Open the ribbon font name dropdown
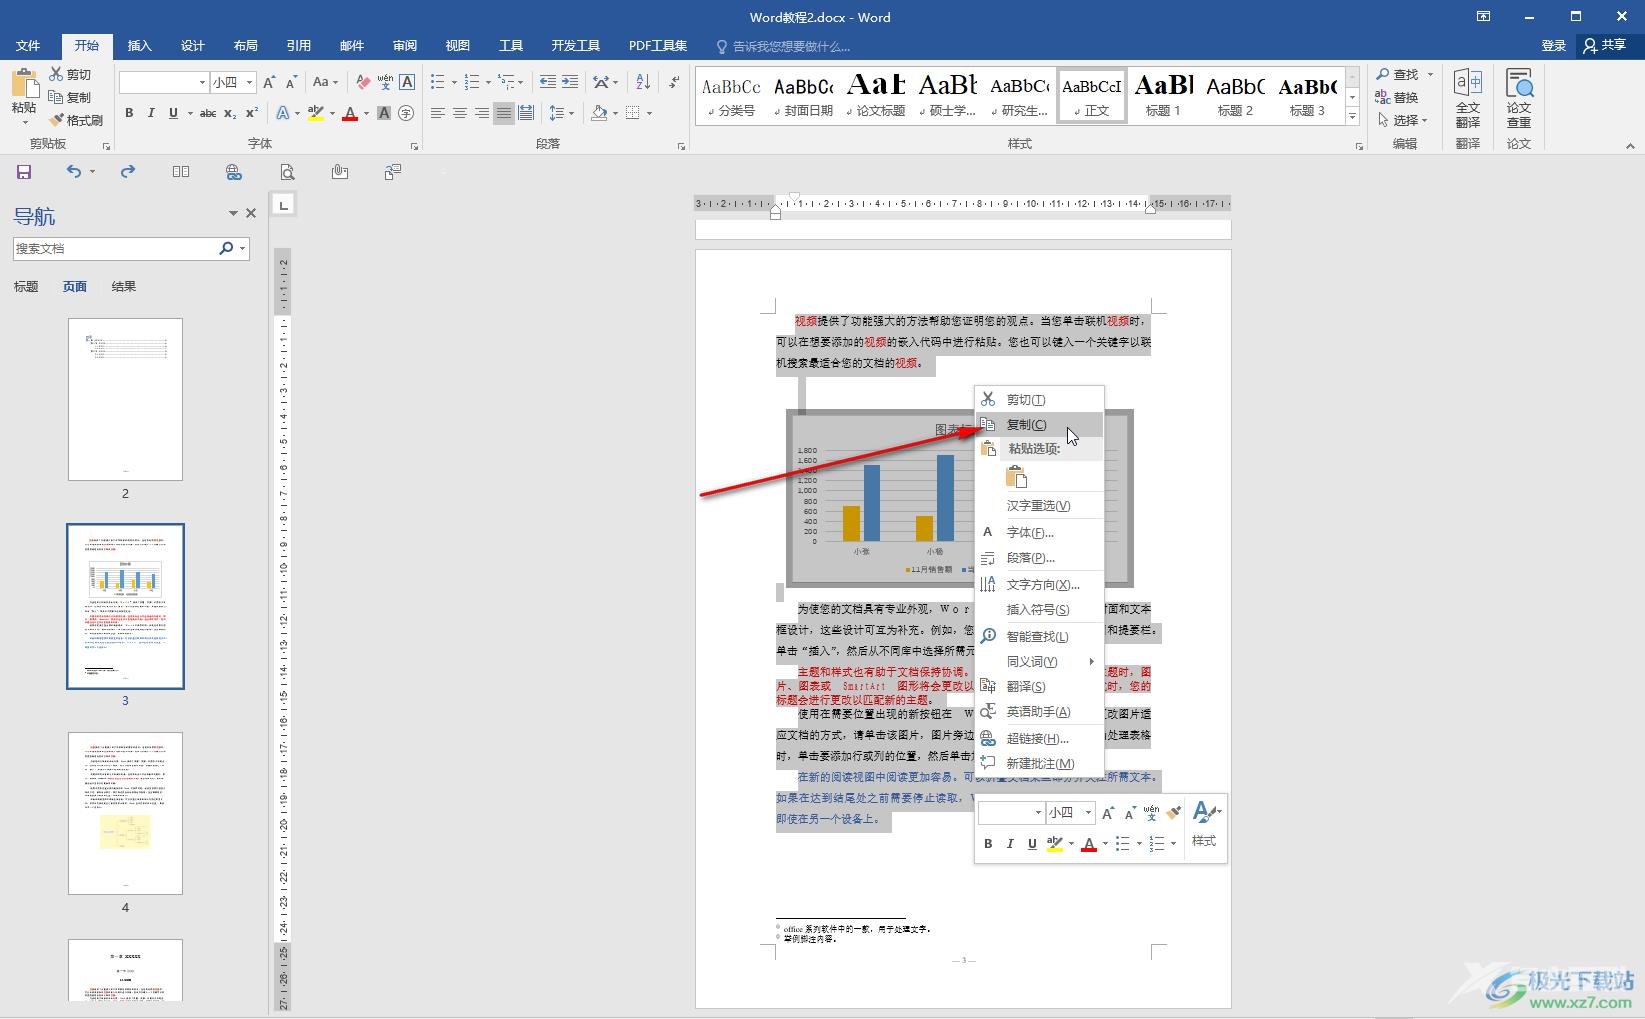The height and width of the screenshot is (1019, 1645). [202, 82]
